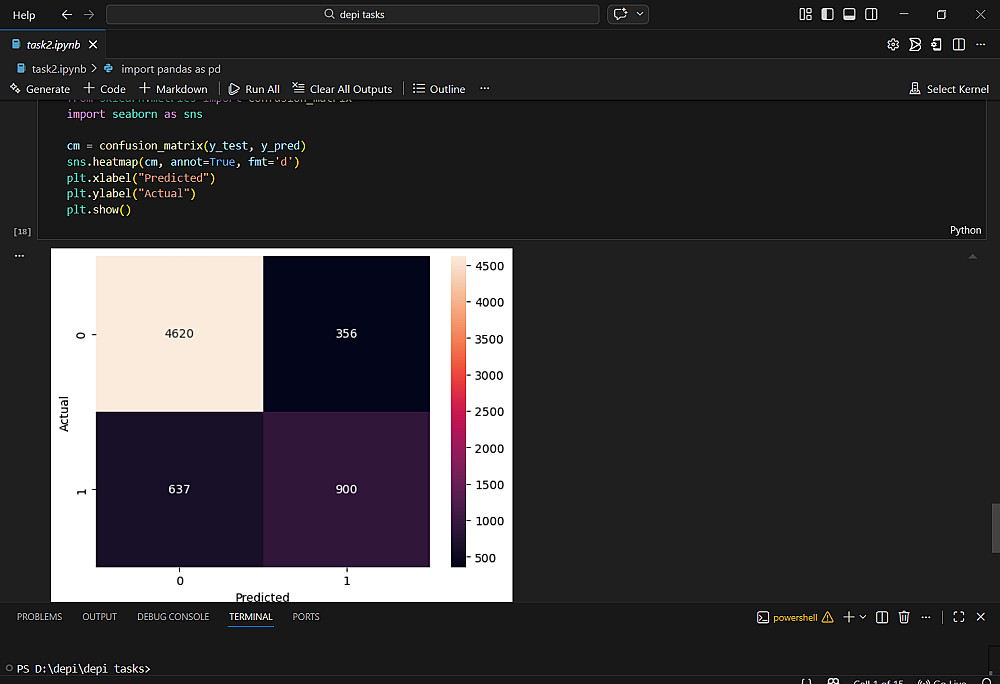
Task: Toggle the primary side bar layout
Action: click(x=827, y=15)
